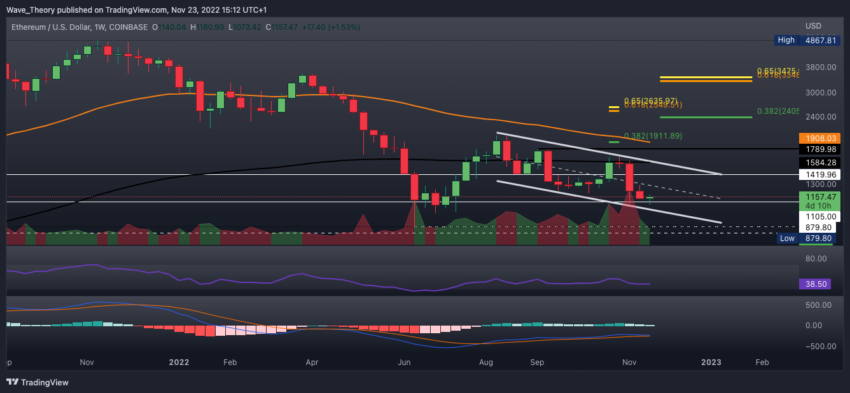
Task: Select the upper white descending channel line
Action: [609, 153]
